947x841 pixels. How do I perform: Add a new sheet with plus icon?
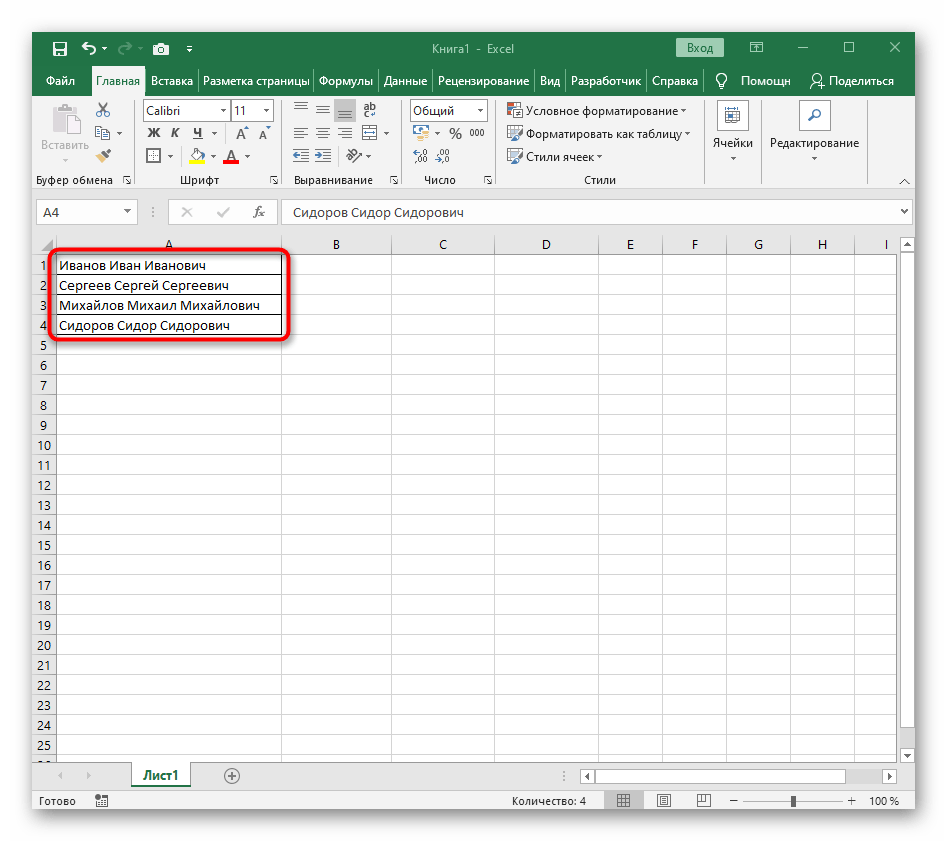tap(232, 775)
